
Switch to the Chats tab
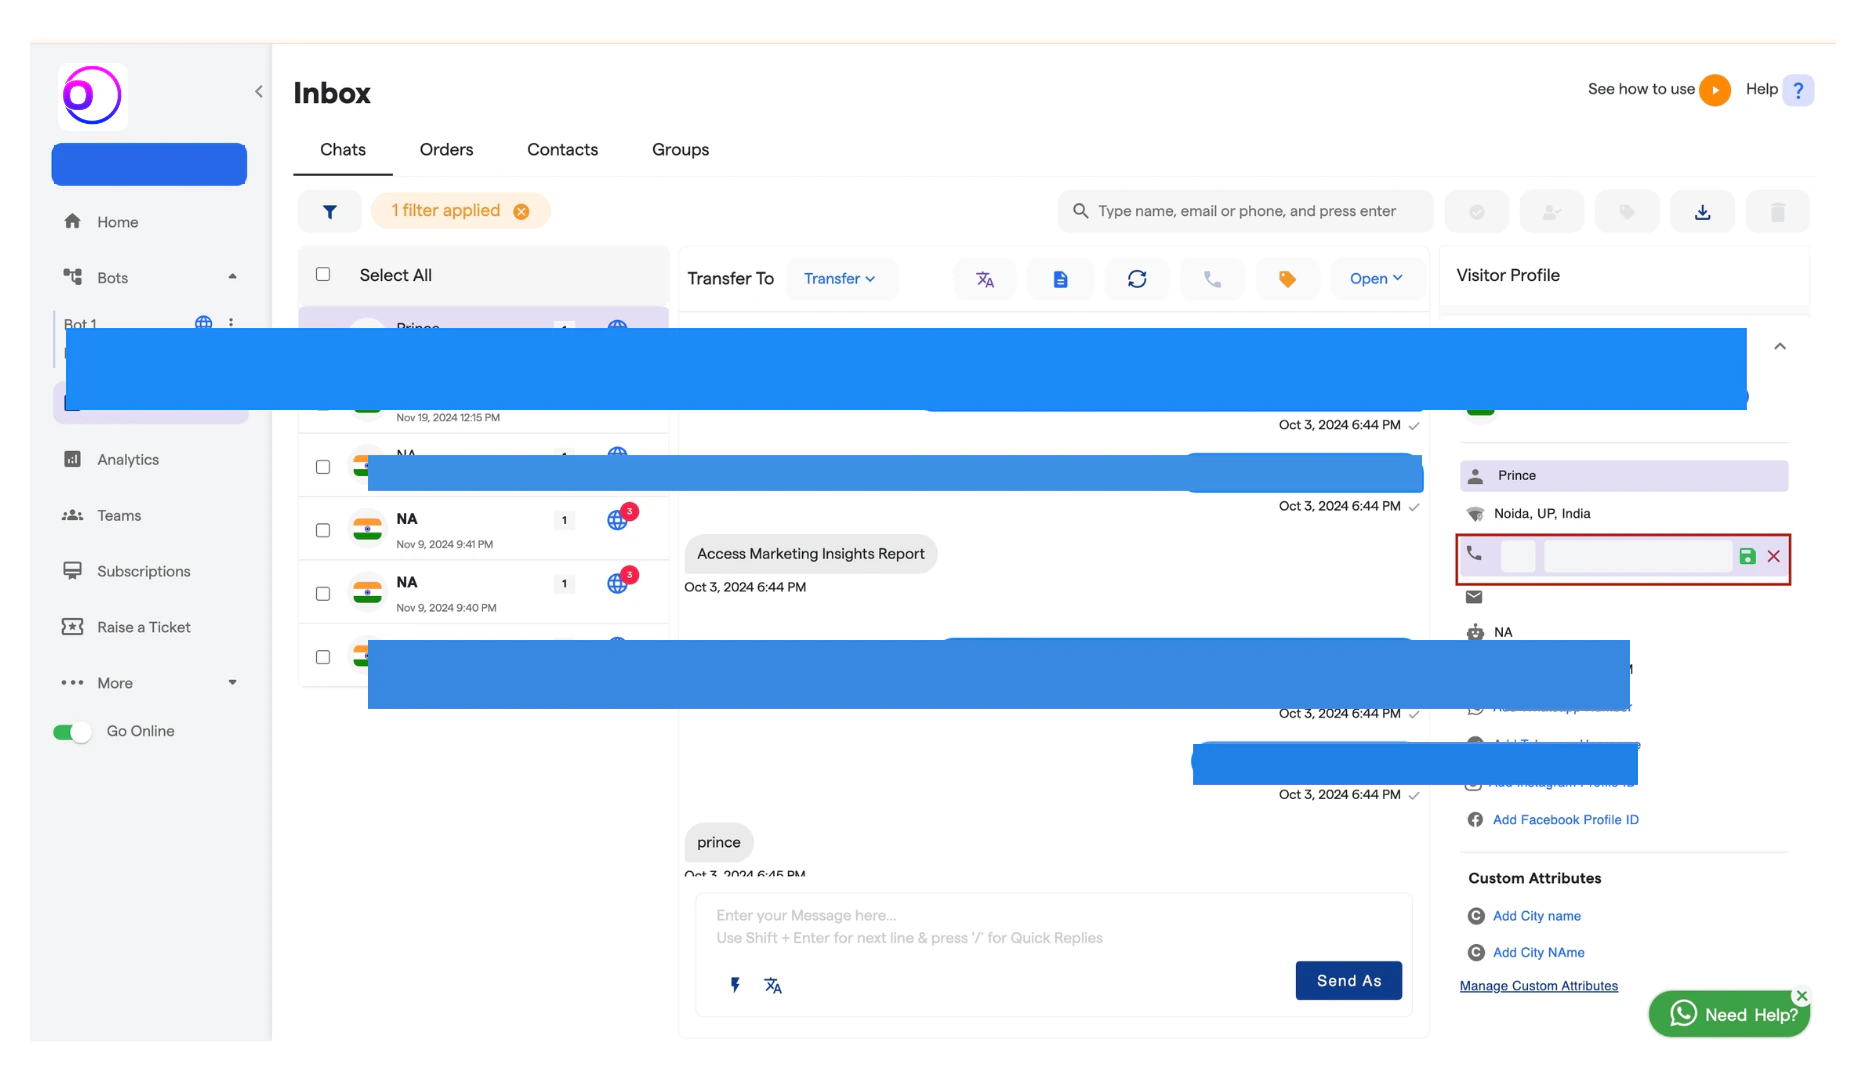[343, 150]
